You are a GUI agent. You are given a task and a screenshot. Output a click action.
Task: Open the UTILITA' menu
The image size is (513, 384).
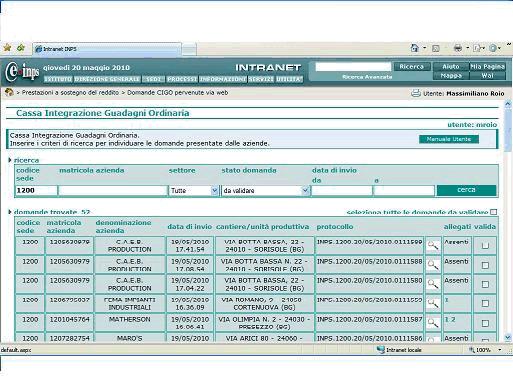click(289, 79)
